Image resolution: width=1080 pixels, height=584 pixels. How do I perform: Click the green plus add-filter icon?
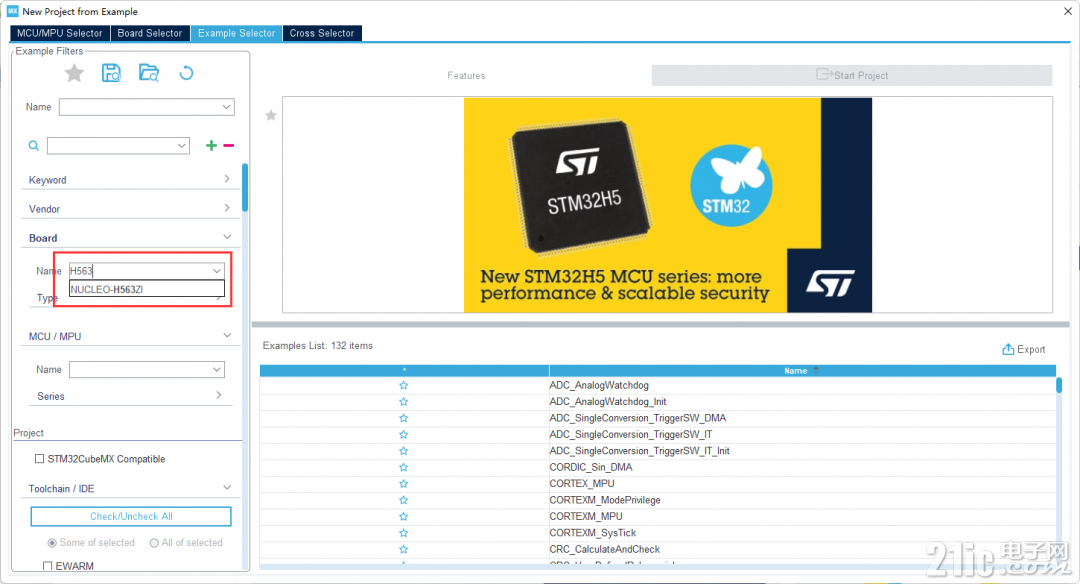211,145
